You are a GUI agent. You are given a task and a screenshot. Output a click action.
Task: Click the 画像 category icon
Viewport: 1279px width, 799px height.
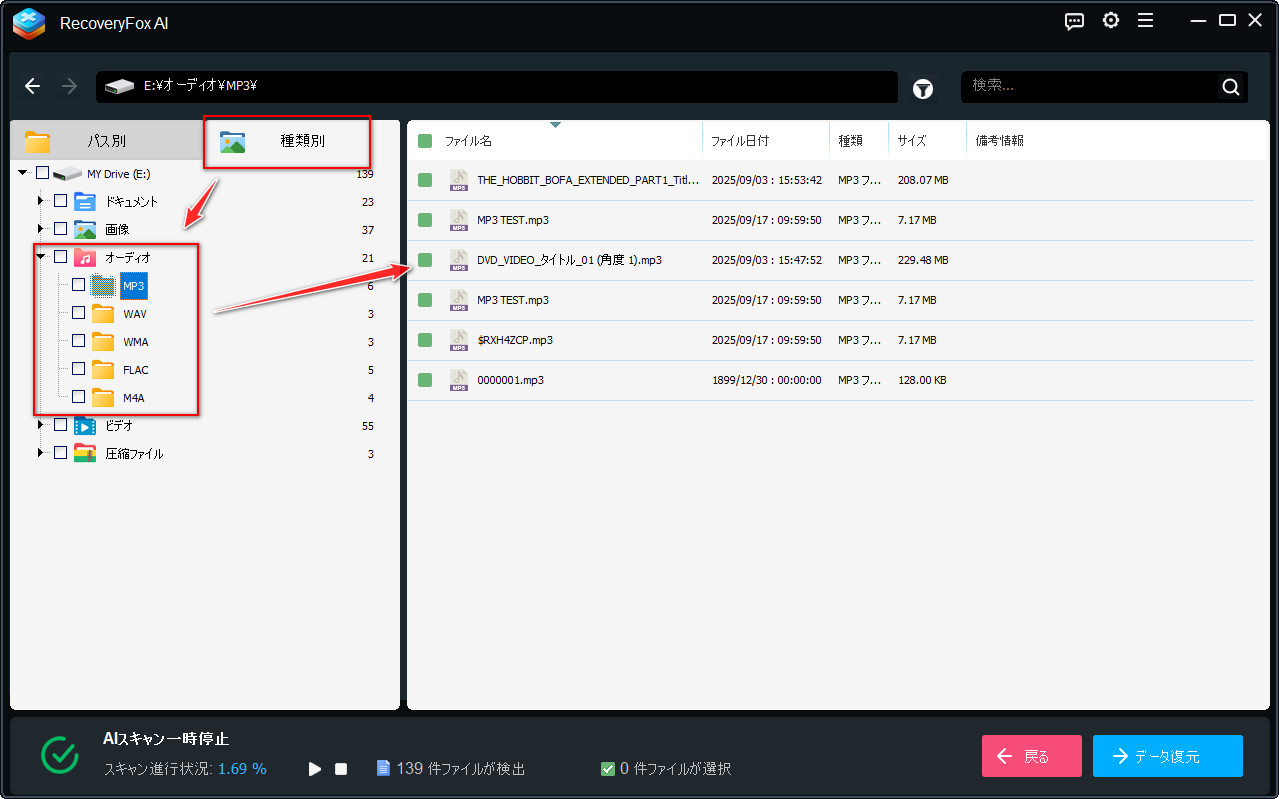click(85, 229)
